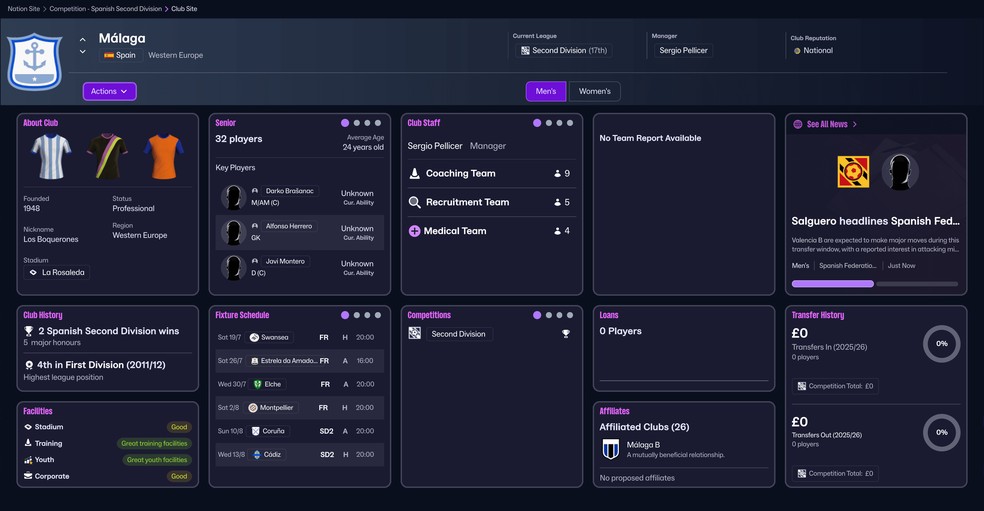Click the Recruitment Team magnifier icon

point(415,202)
